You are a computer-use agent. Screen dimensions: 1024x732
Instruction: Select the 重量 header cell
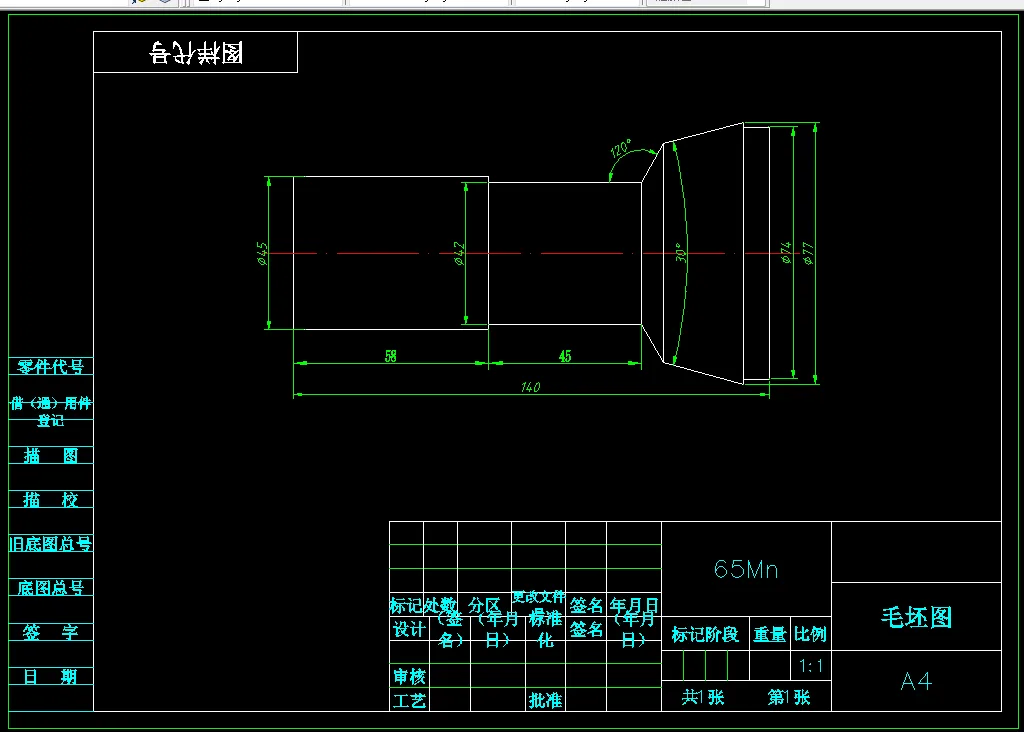(770, 634)
